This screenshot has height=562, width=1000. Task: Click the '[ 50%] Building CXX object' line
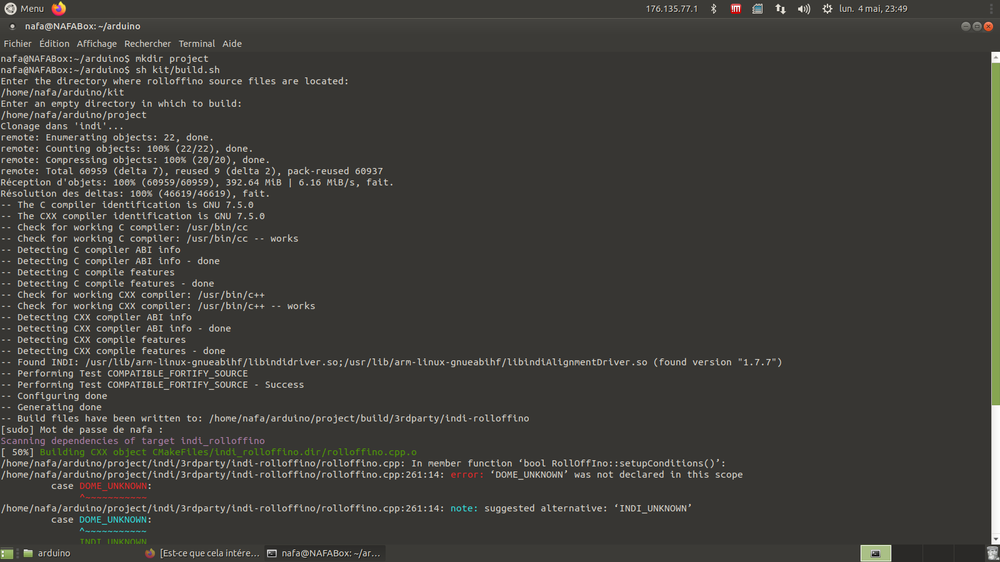coord(209,452)
